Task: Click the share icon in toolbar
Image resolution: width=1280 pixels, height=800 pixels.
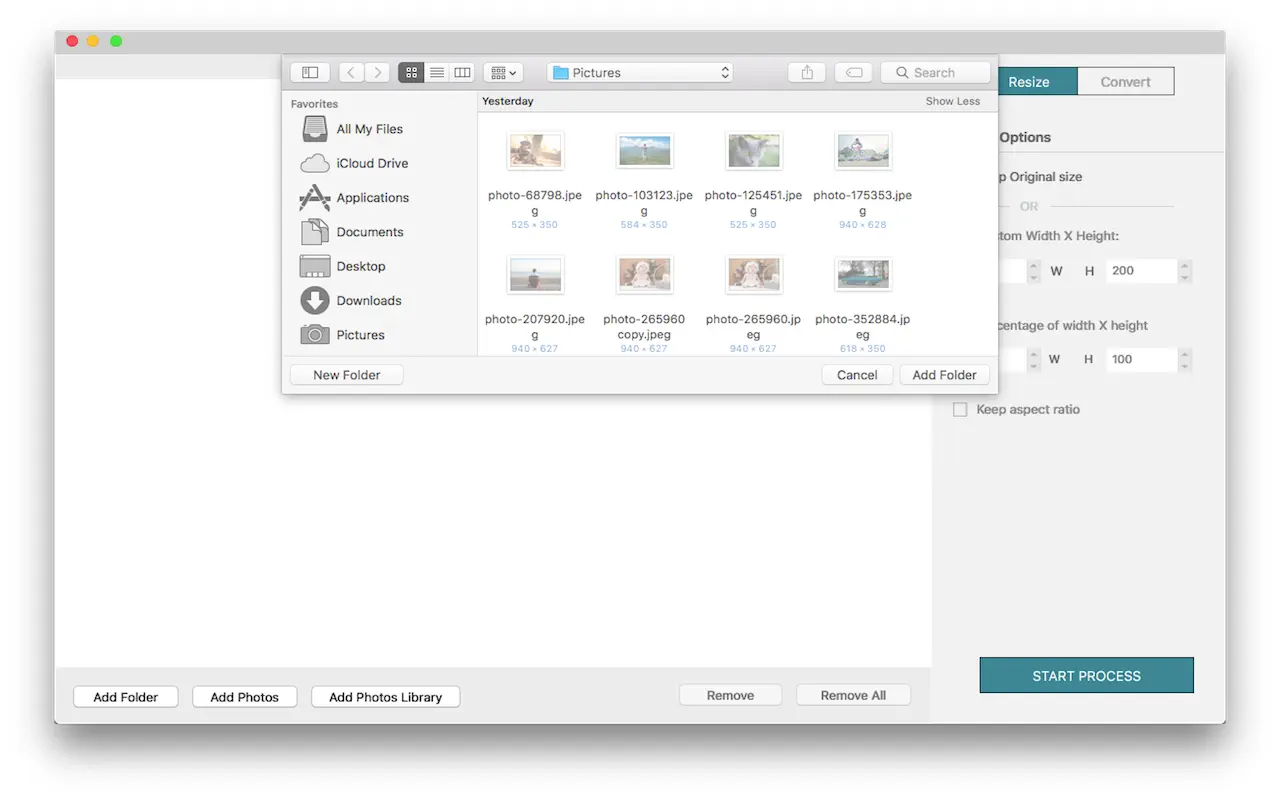Action: click(x=807, y=73)
